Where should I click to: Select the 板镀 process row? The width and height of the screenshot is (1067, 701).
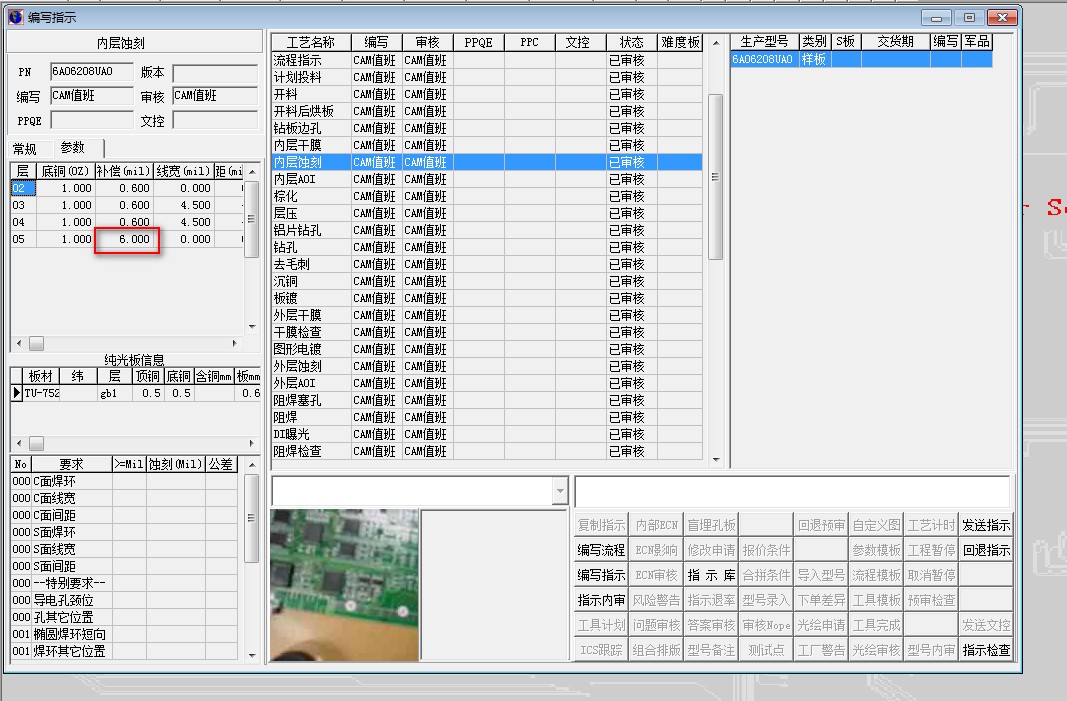pyautogui.click(x=487, y=298)
